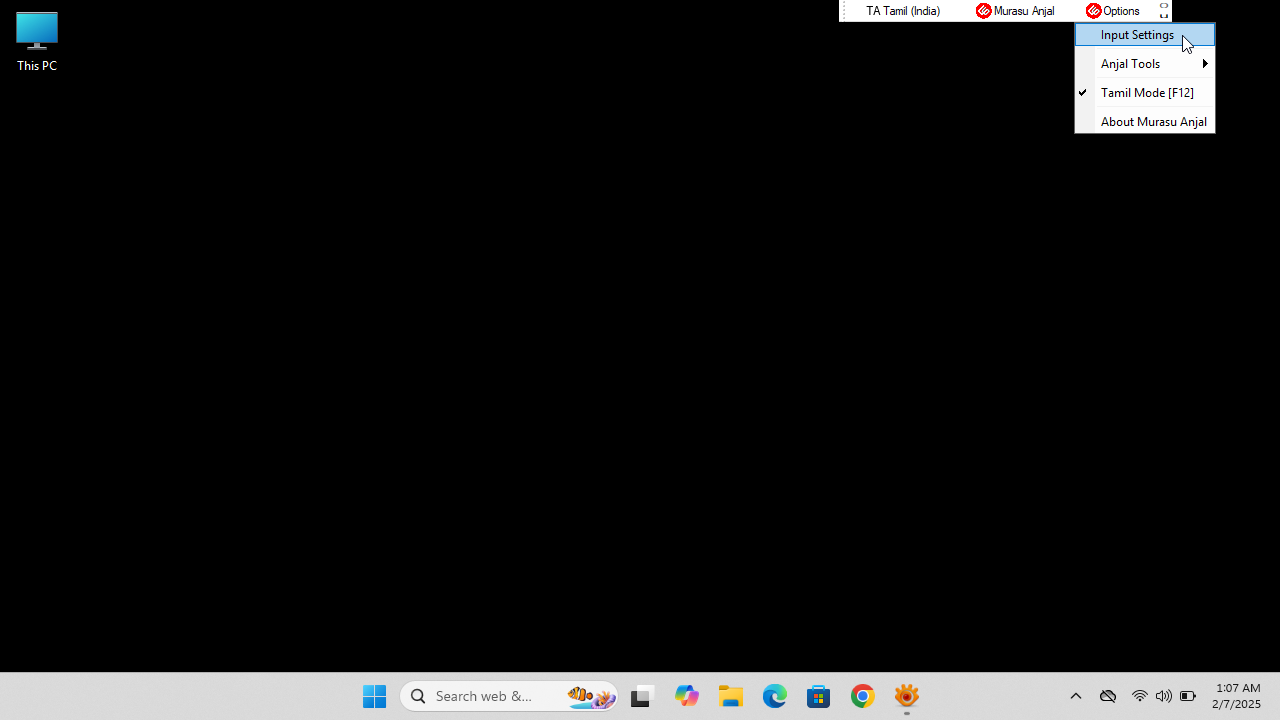The image size is (1280, 720).
Task: Click the XnView app icon in taskbar
Action: (907, 696)
